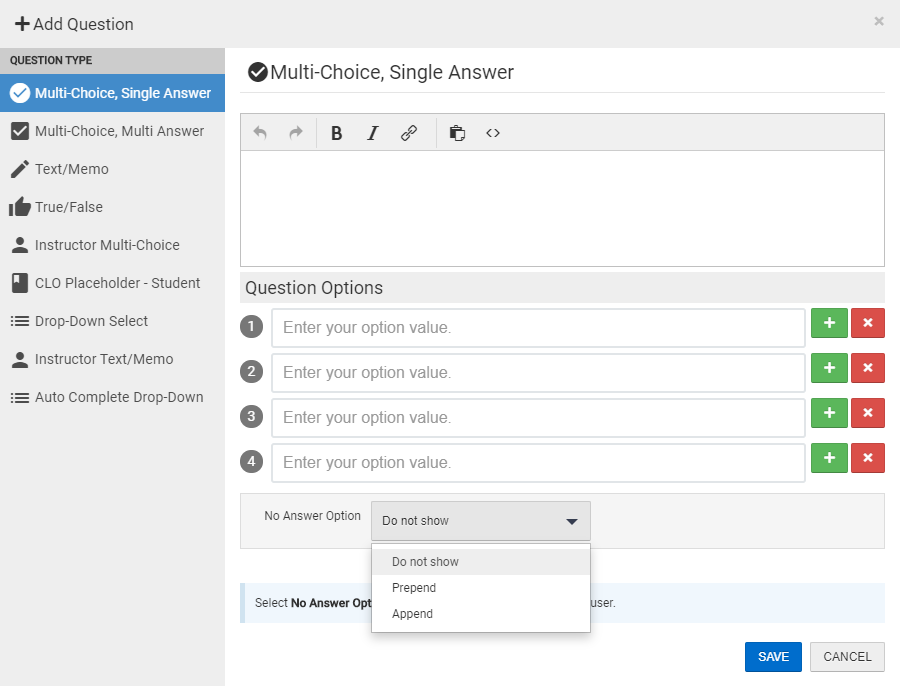Screen dimensions: 900x686
Task: Click the Redo arrow in editor toolbar
Action: click(x=296, y=133)
